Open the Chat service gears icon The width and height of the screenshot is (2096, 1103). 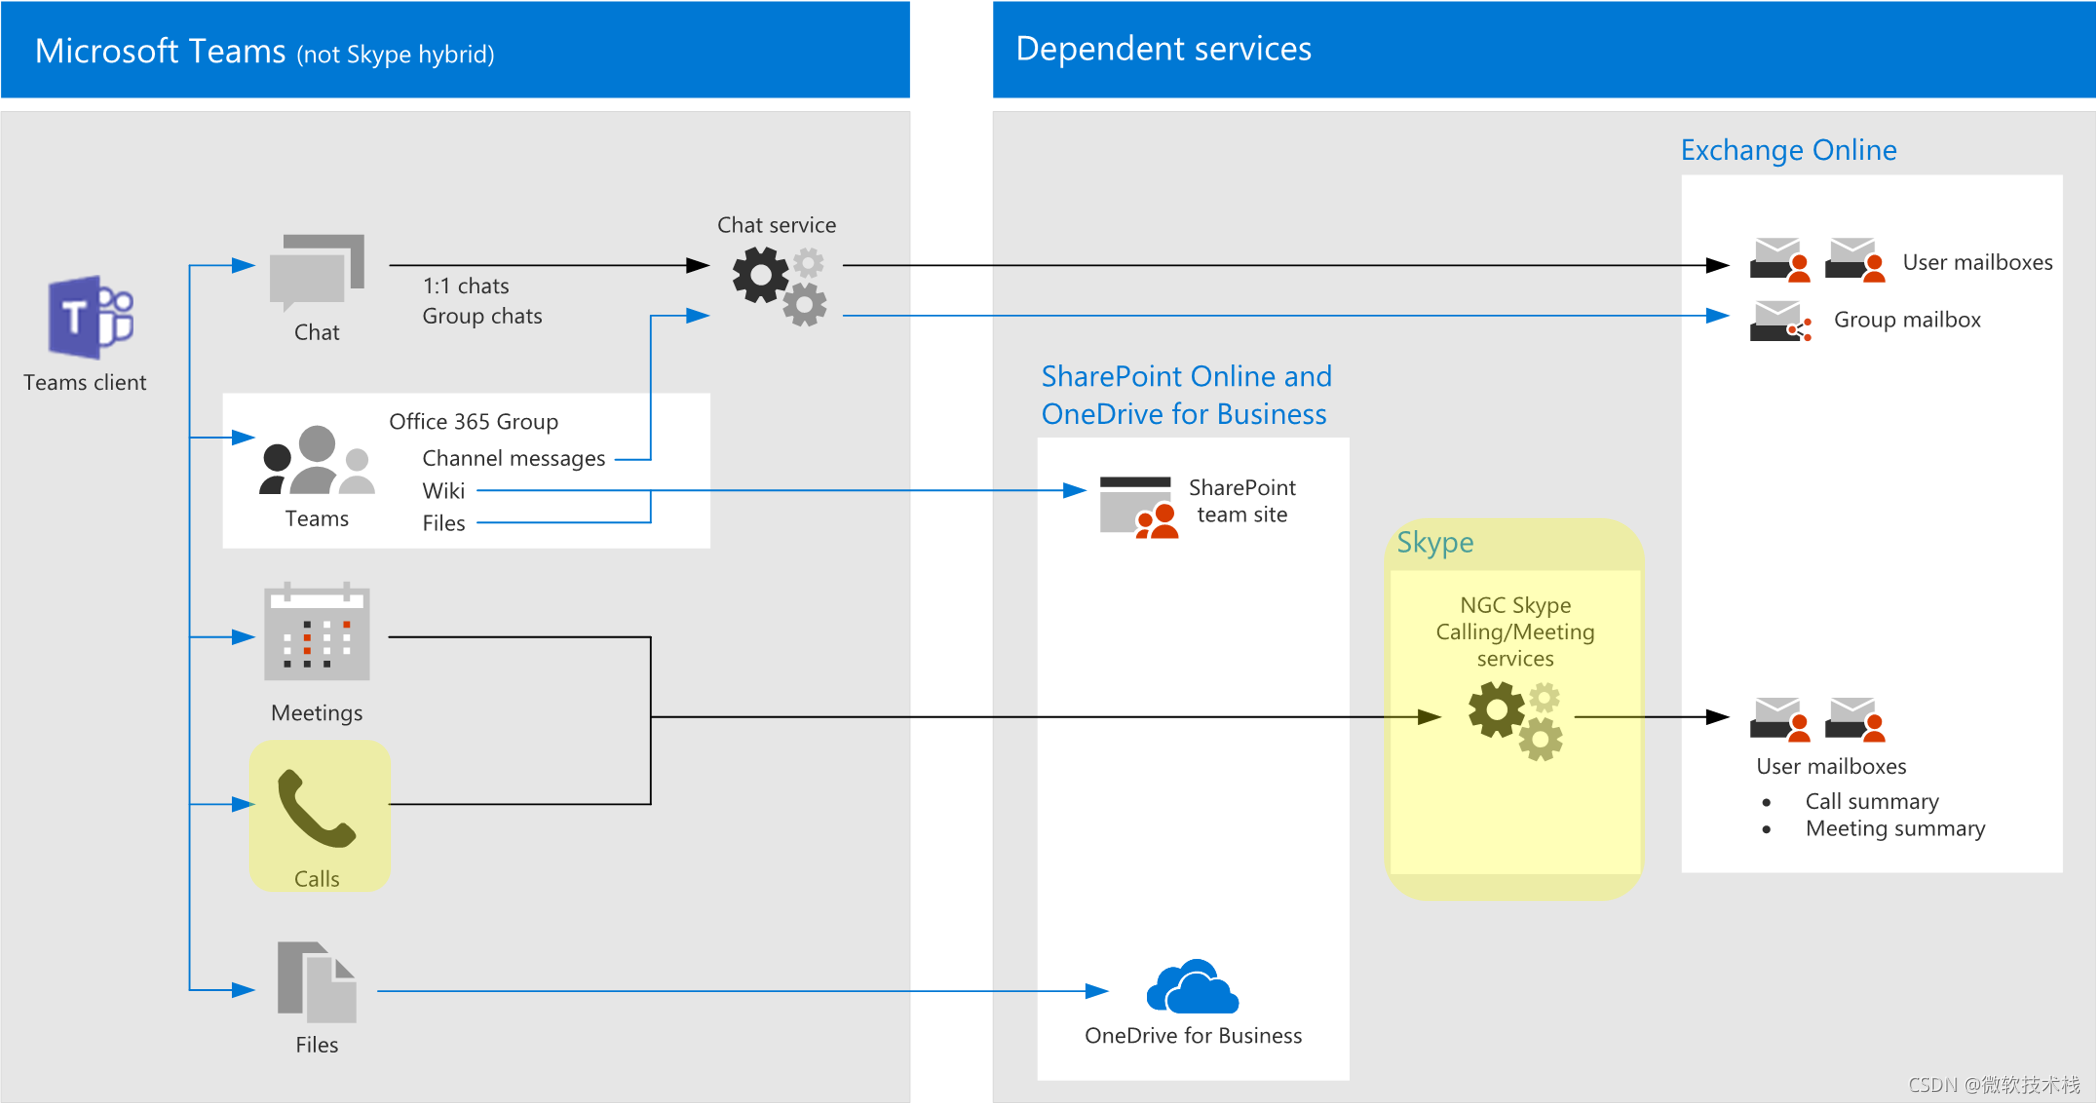point(780,280)
